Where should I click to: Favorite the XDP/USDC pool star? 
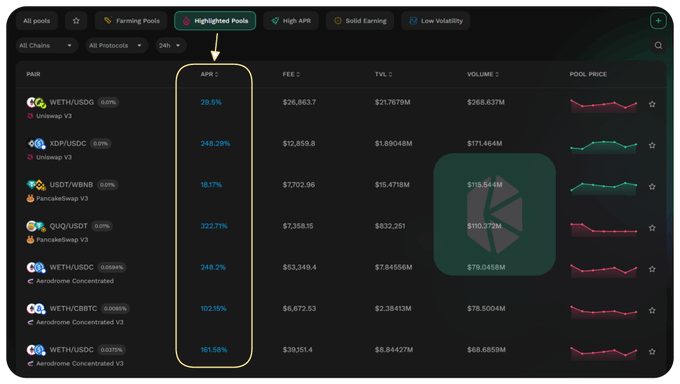coord(652,145)
